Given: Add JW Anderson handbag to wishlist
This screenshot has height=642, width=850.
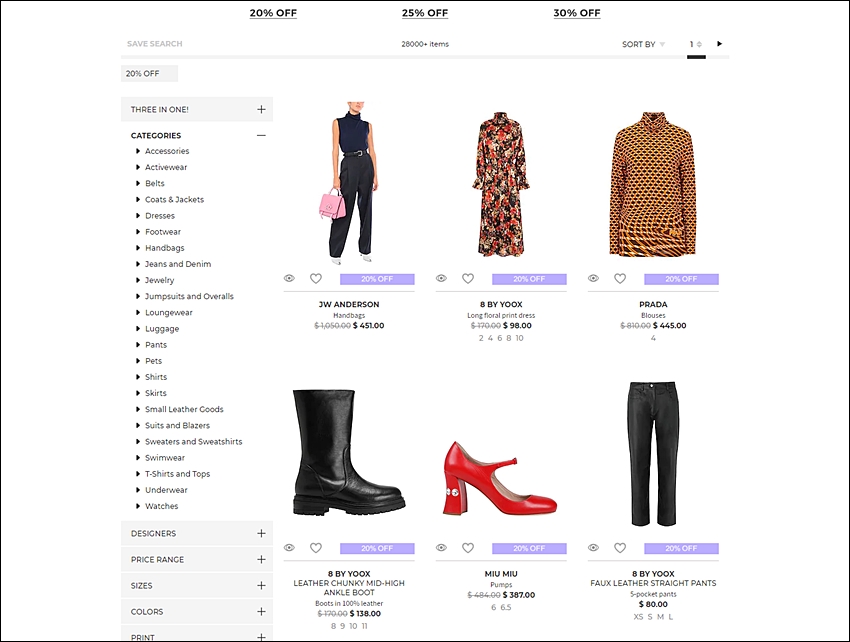Looking at the screenshot, I should click(315, 278).
